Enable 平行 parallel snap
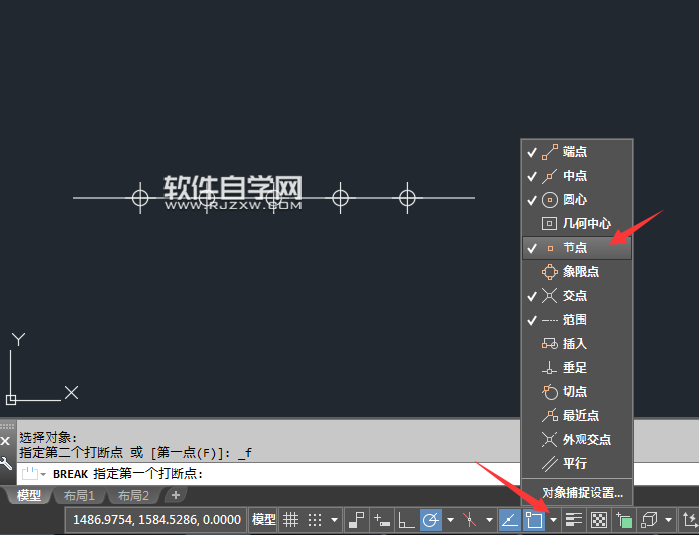This screenshot has height=535, width=699. (x=577, y=464)
